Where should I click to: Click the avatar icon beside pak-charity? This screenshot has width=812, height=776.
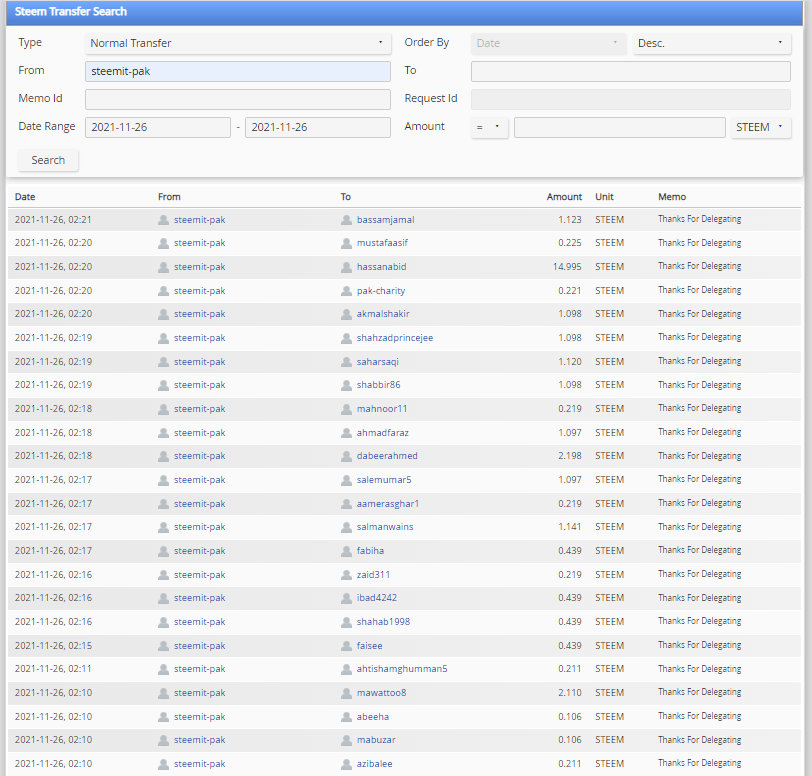pos(346,291)
